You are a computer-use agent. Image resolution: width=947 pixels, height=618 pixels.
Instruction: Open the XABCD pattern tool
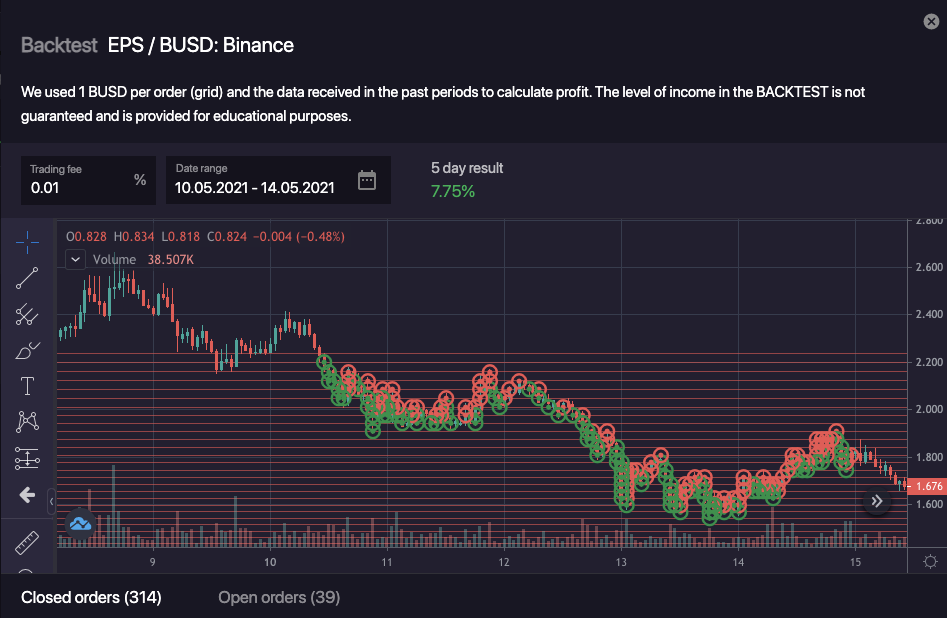tap(27, 422)
